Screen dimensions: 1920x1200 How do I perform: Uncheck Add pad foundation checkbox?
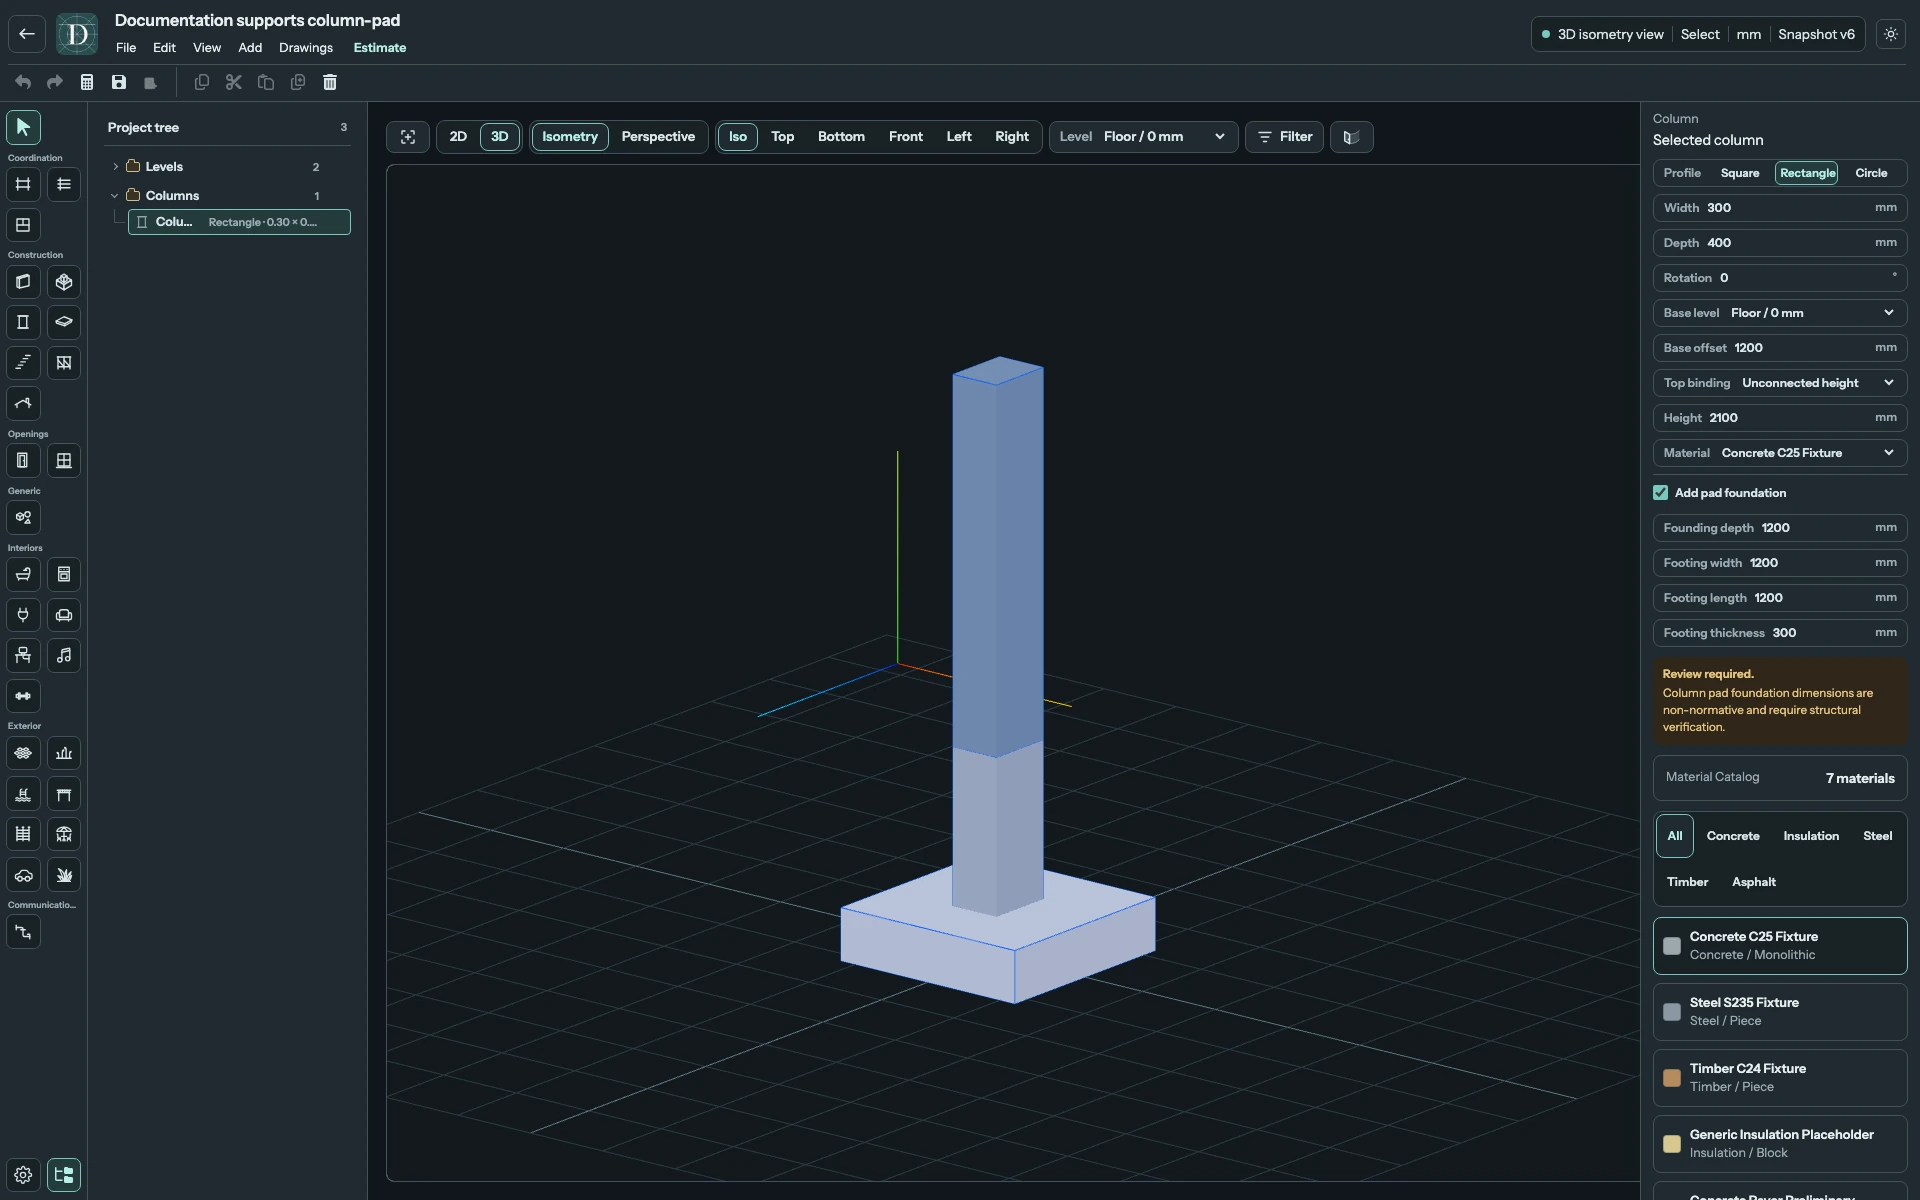(x=1661, y=493)
